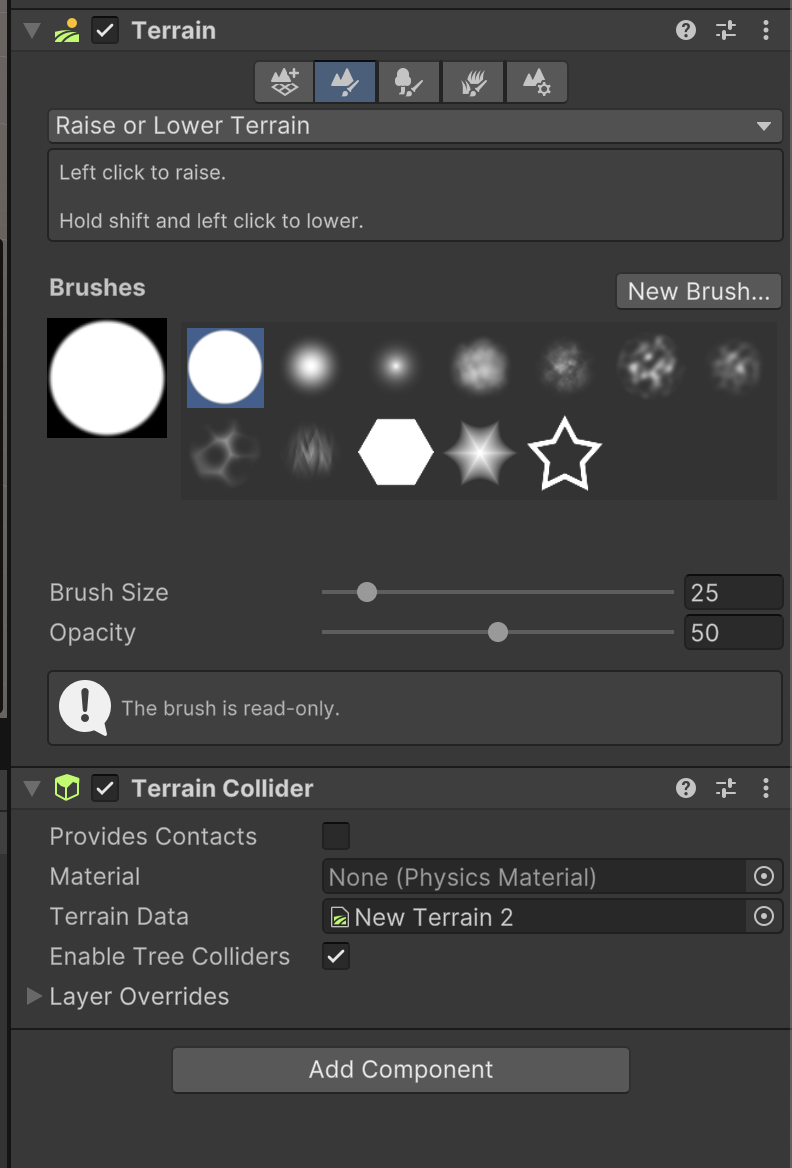Enable the Provides Contacts checkbox
This screenshot has height=1168, width=792.
(336, 836)
